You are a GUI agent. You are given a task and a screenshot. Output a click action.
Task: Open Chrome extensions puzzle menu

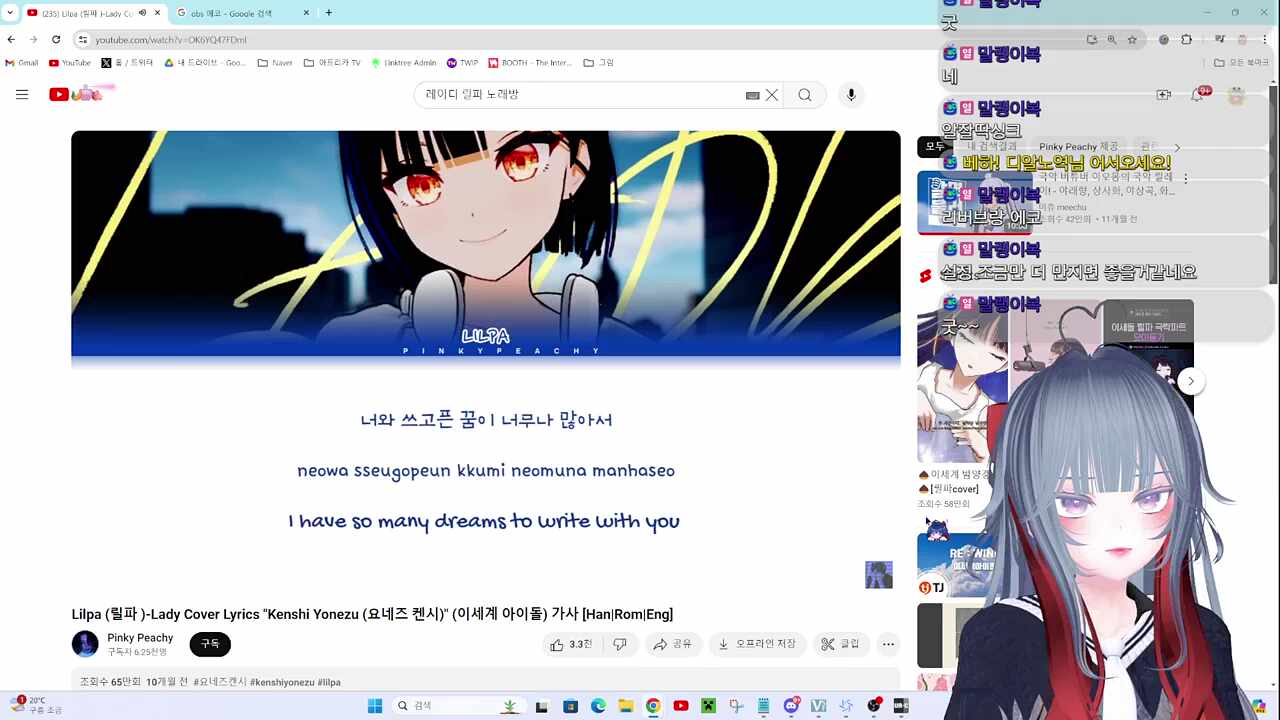point(1187,40)
